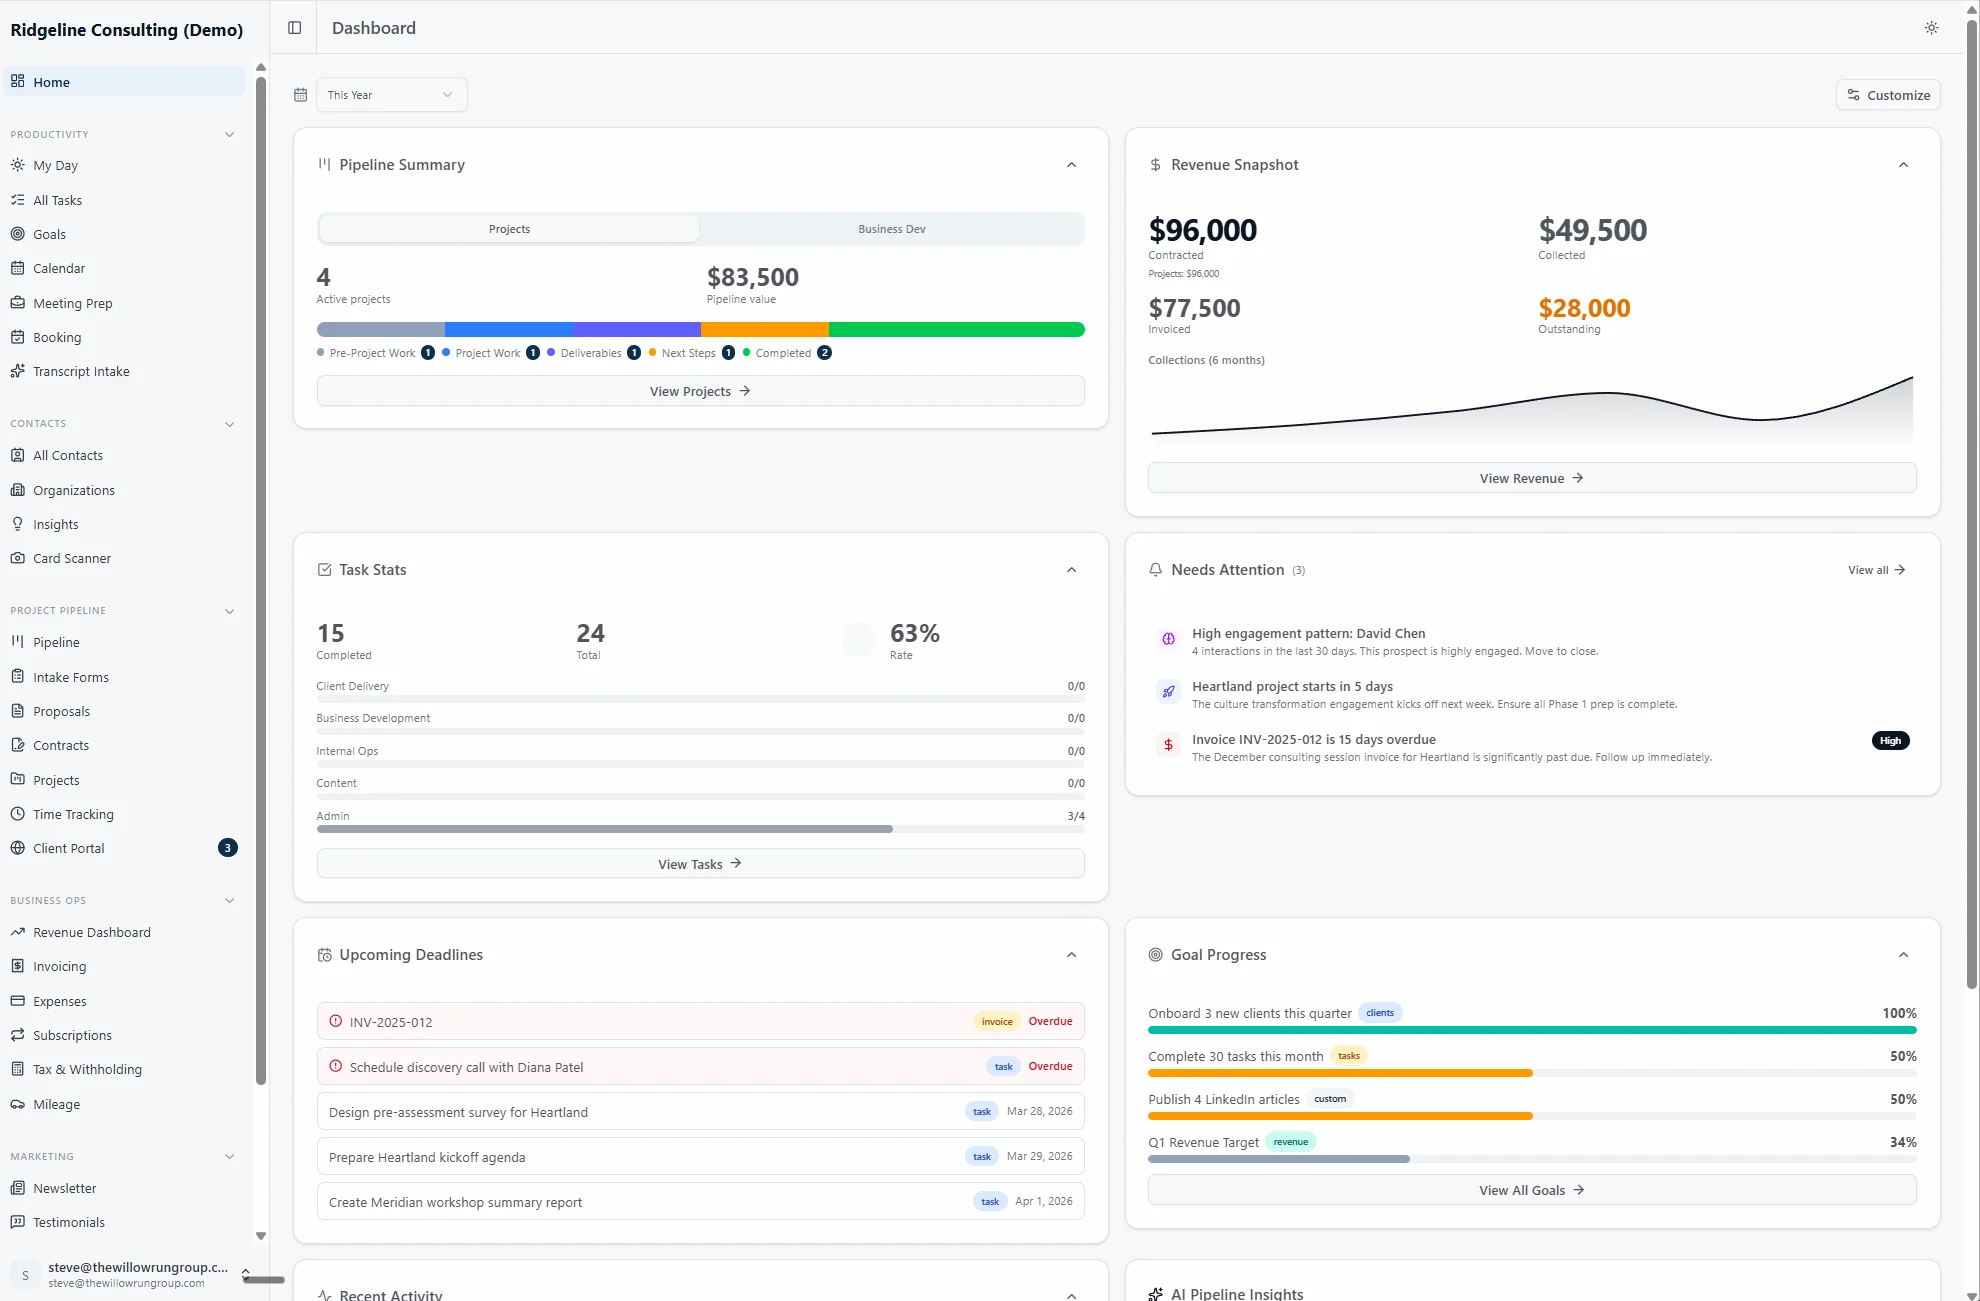Screen dimensions: 1980x1301
Task: Collapse the Task Stats panel
Action: pyautogui.click(x=1071, y=569)
